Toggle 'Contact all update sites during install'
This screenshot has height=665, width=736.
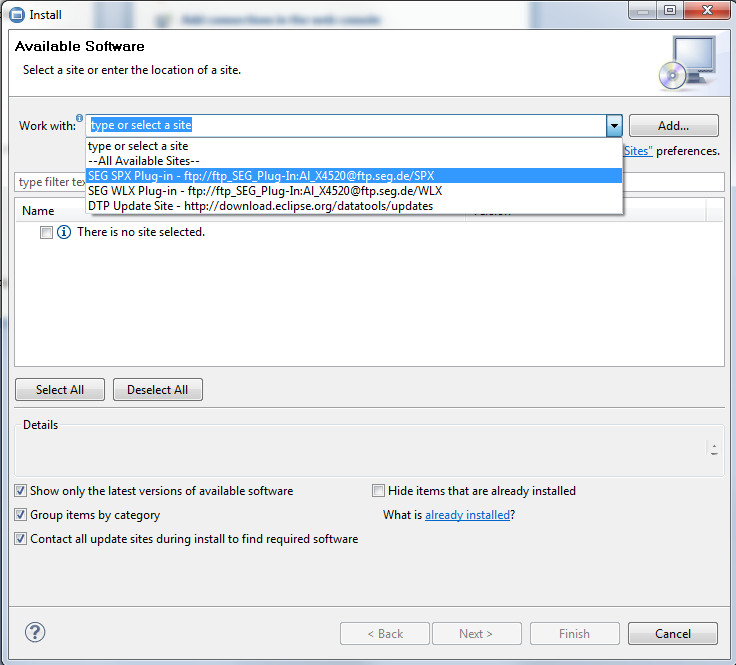coord(21,539)
